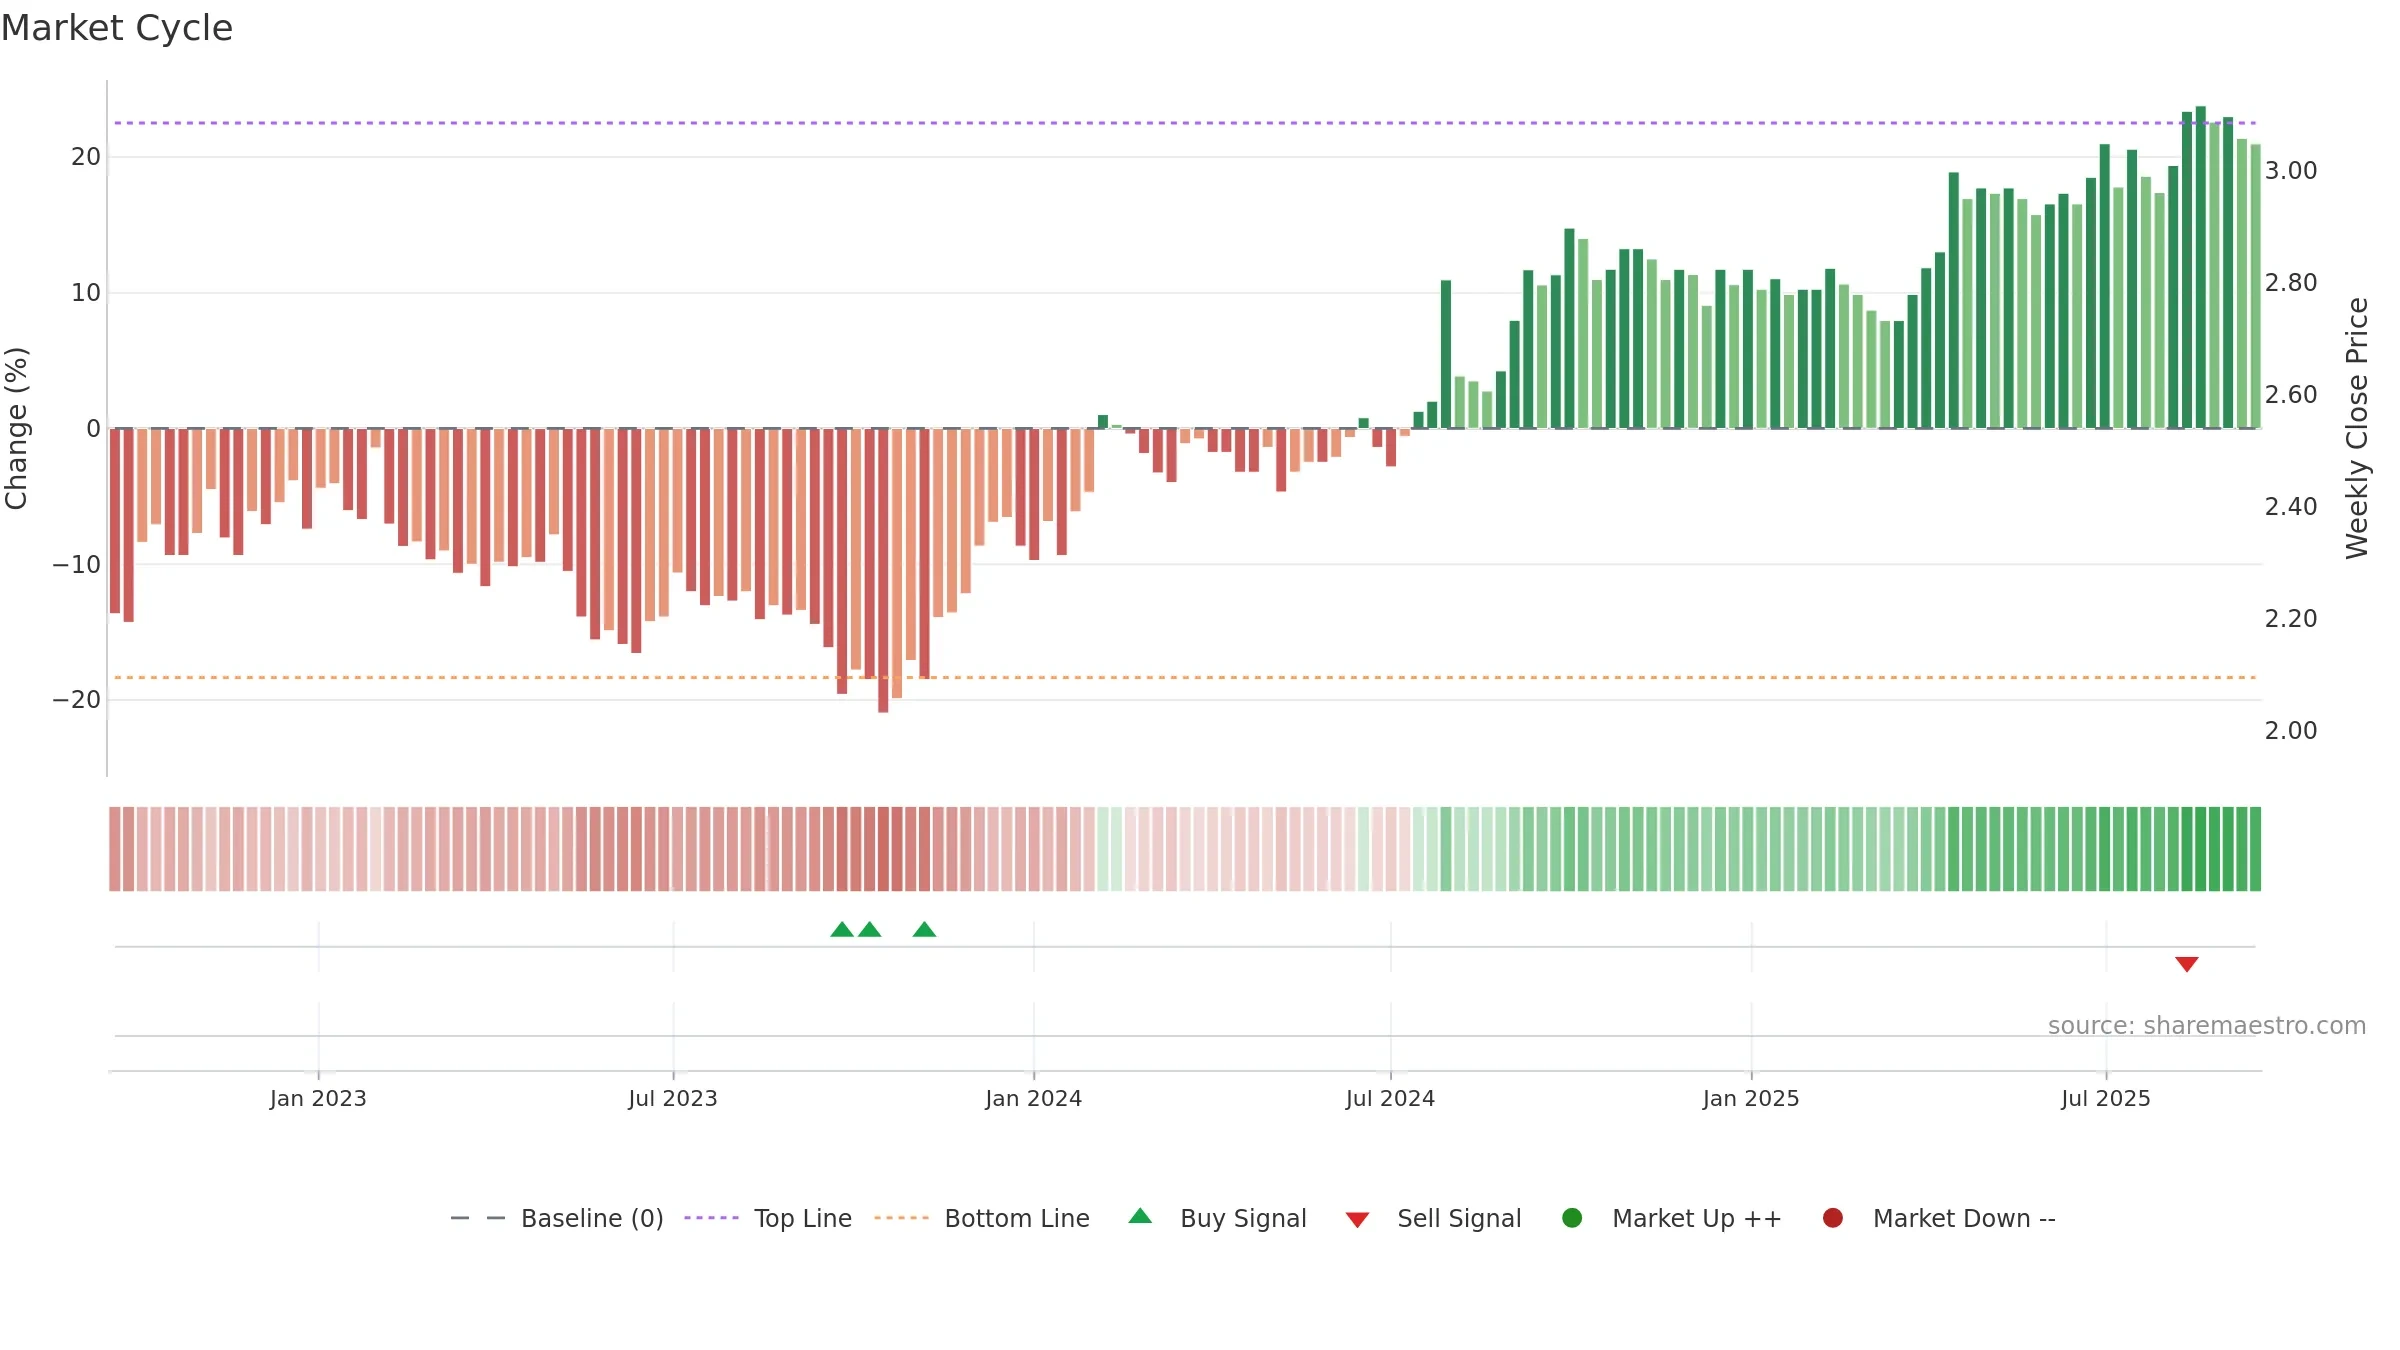Toggle the Buy Signal legend label
This screenshot has height=1350, width=2400.
[1243, 1218]
